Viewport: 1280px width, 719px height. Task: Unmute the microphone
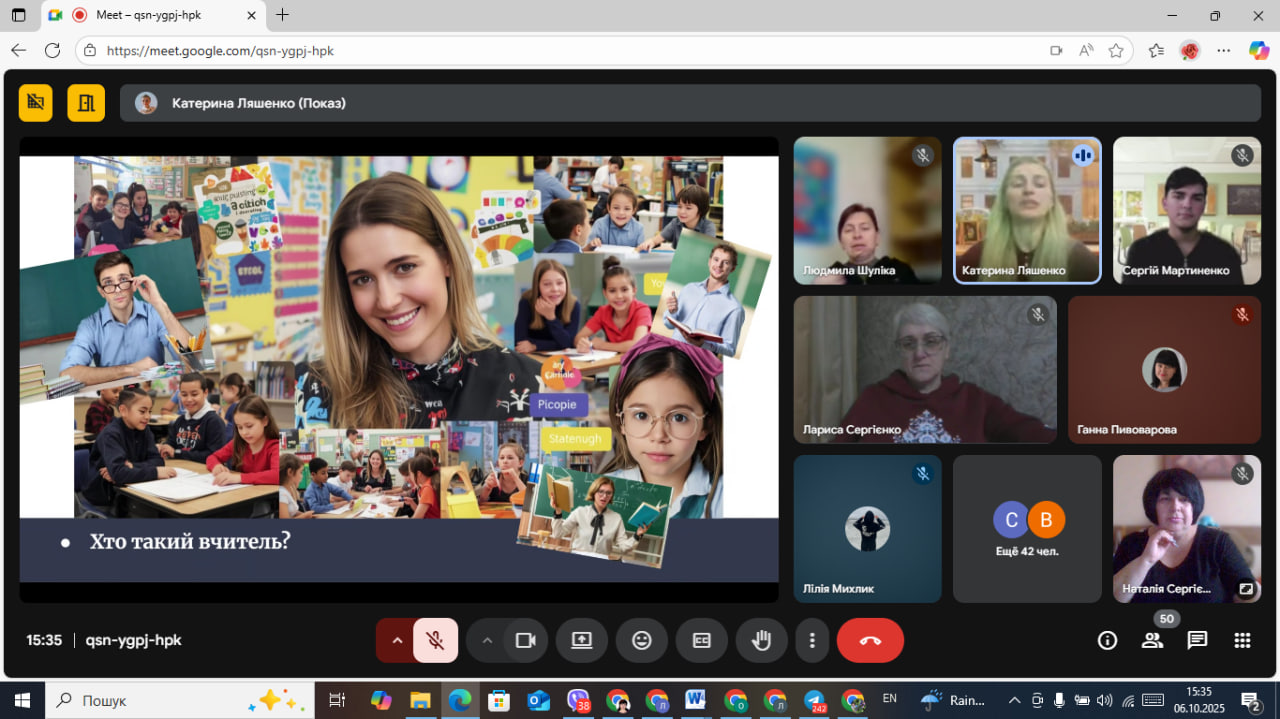tap(435, 641)
